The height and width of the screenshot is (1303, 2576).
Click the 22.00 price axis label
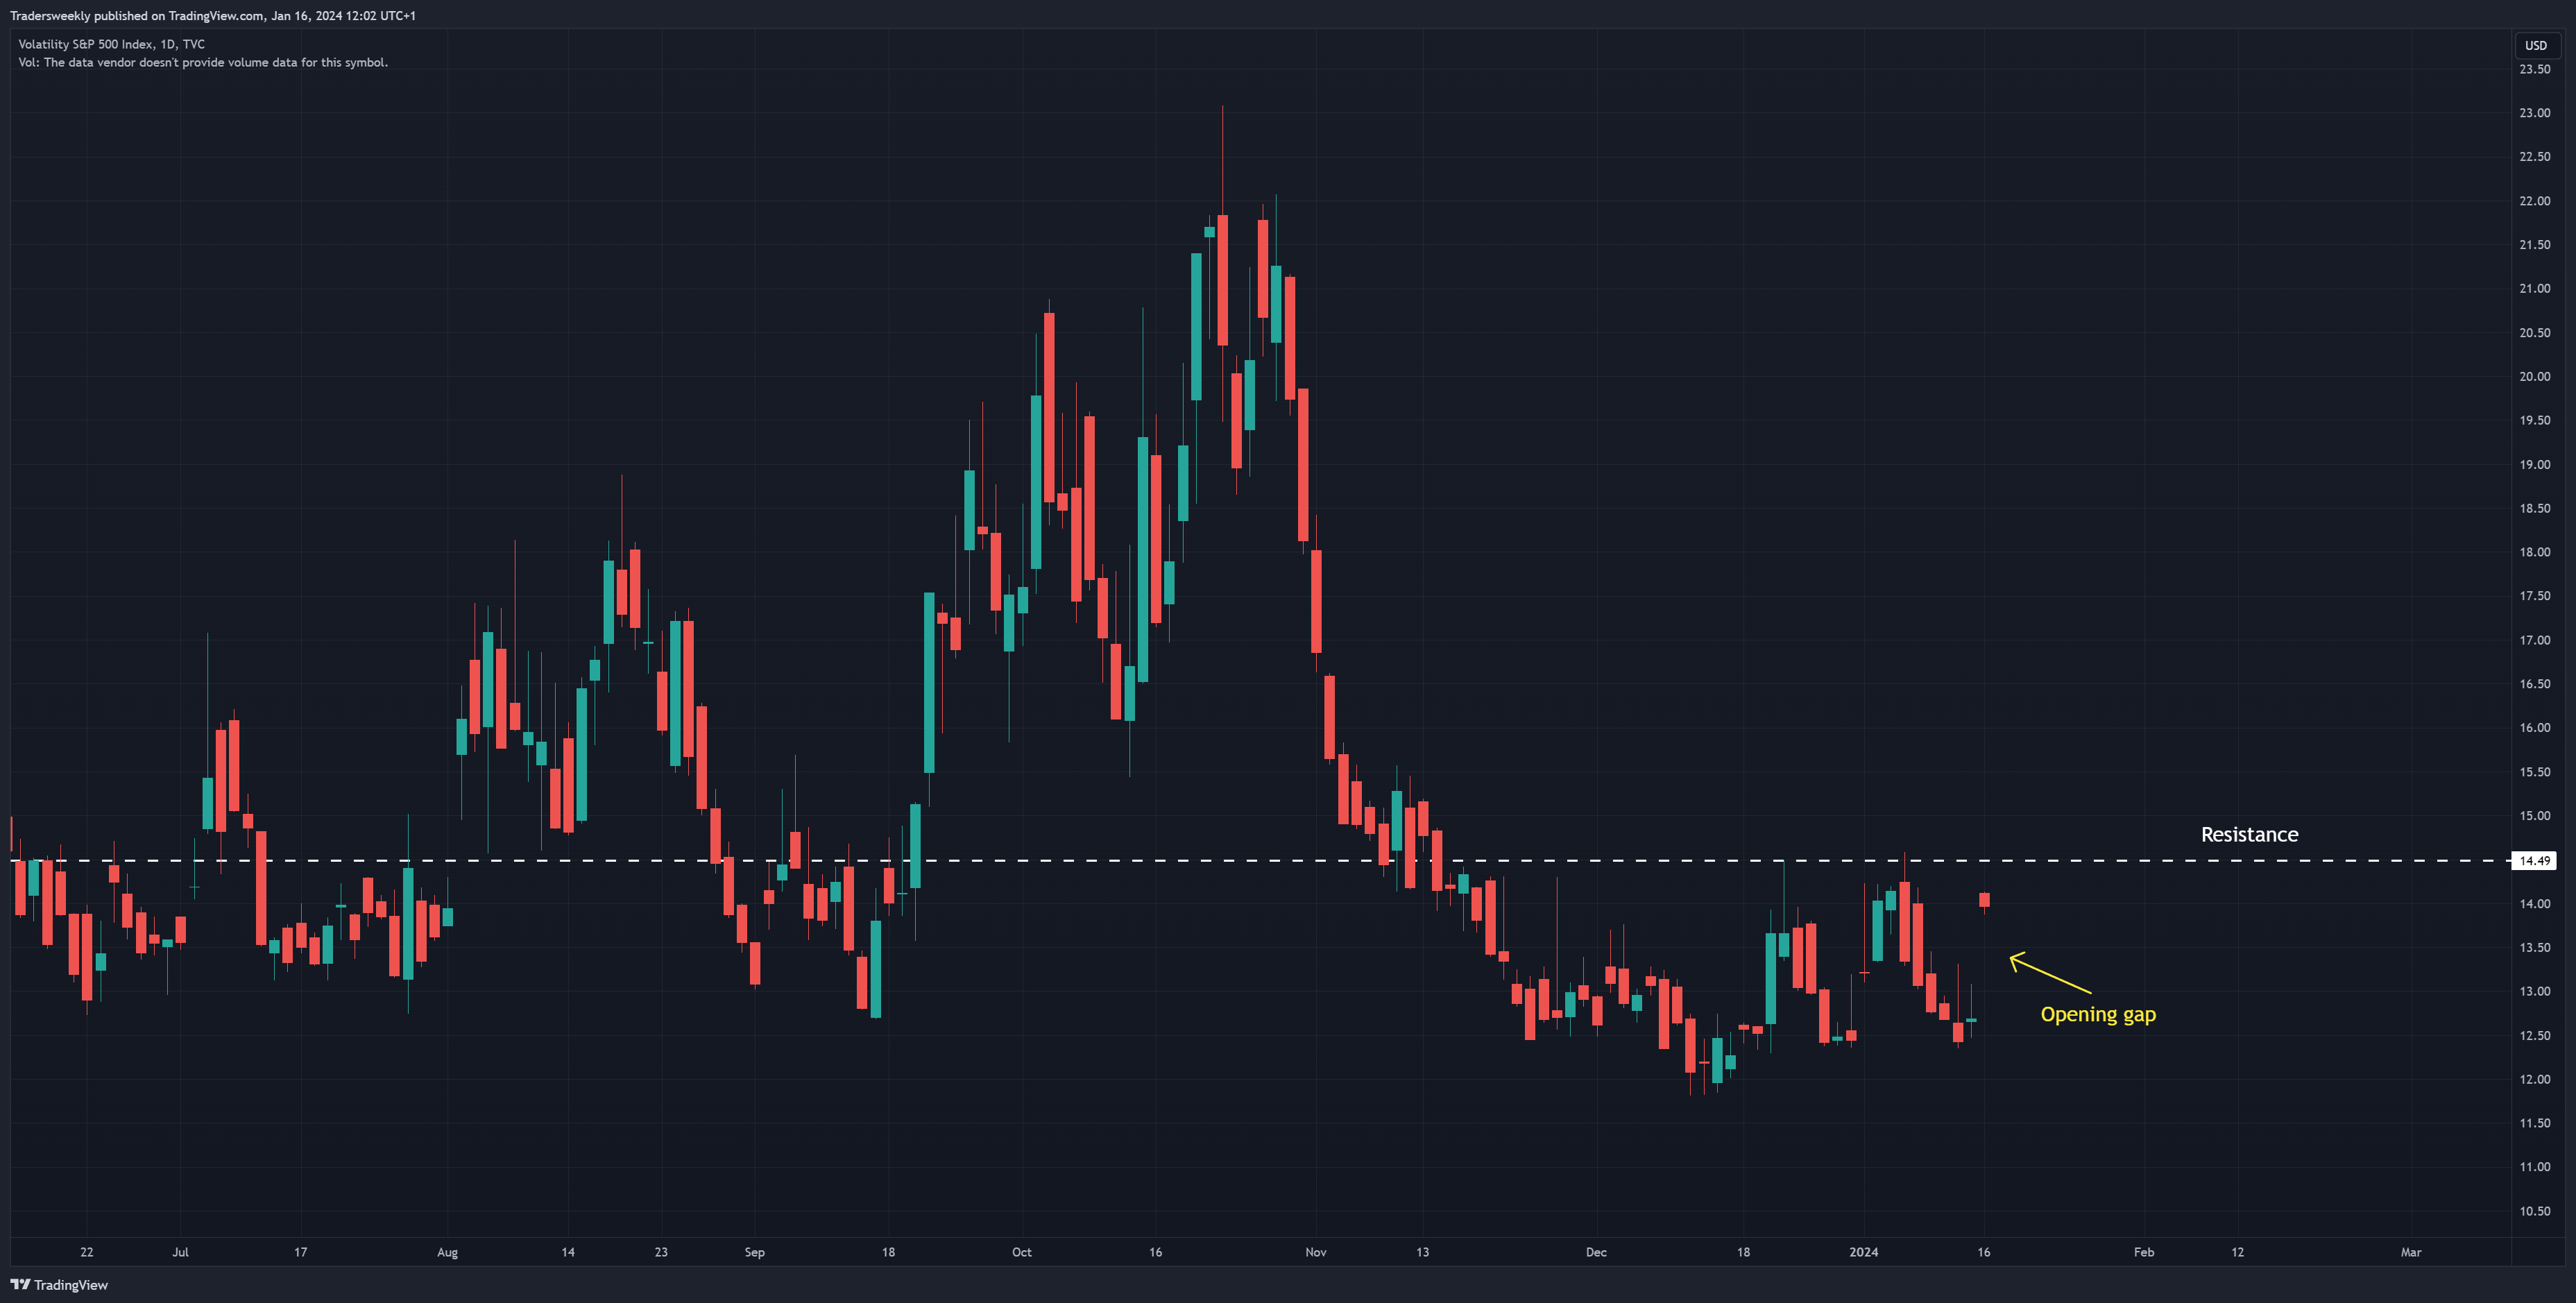point(2534,201)
